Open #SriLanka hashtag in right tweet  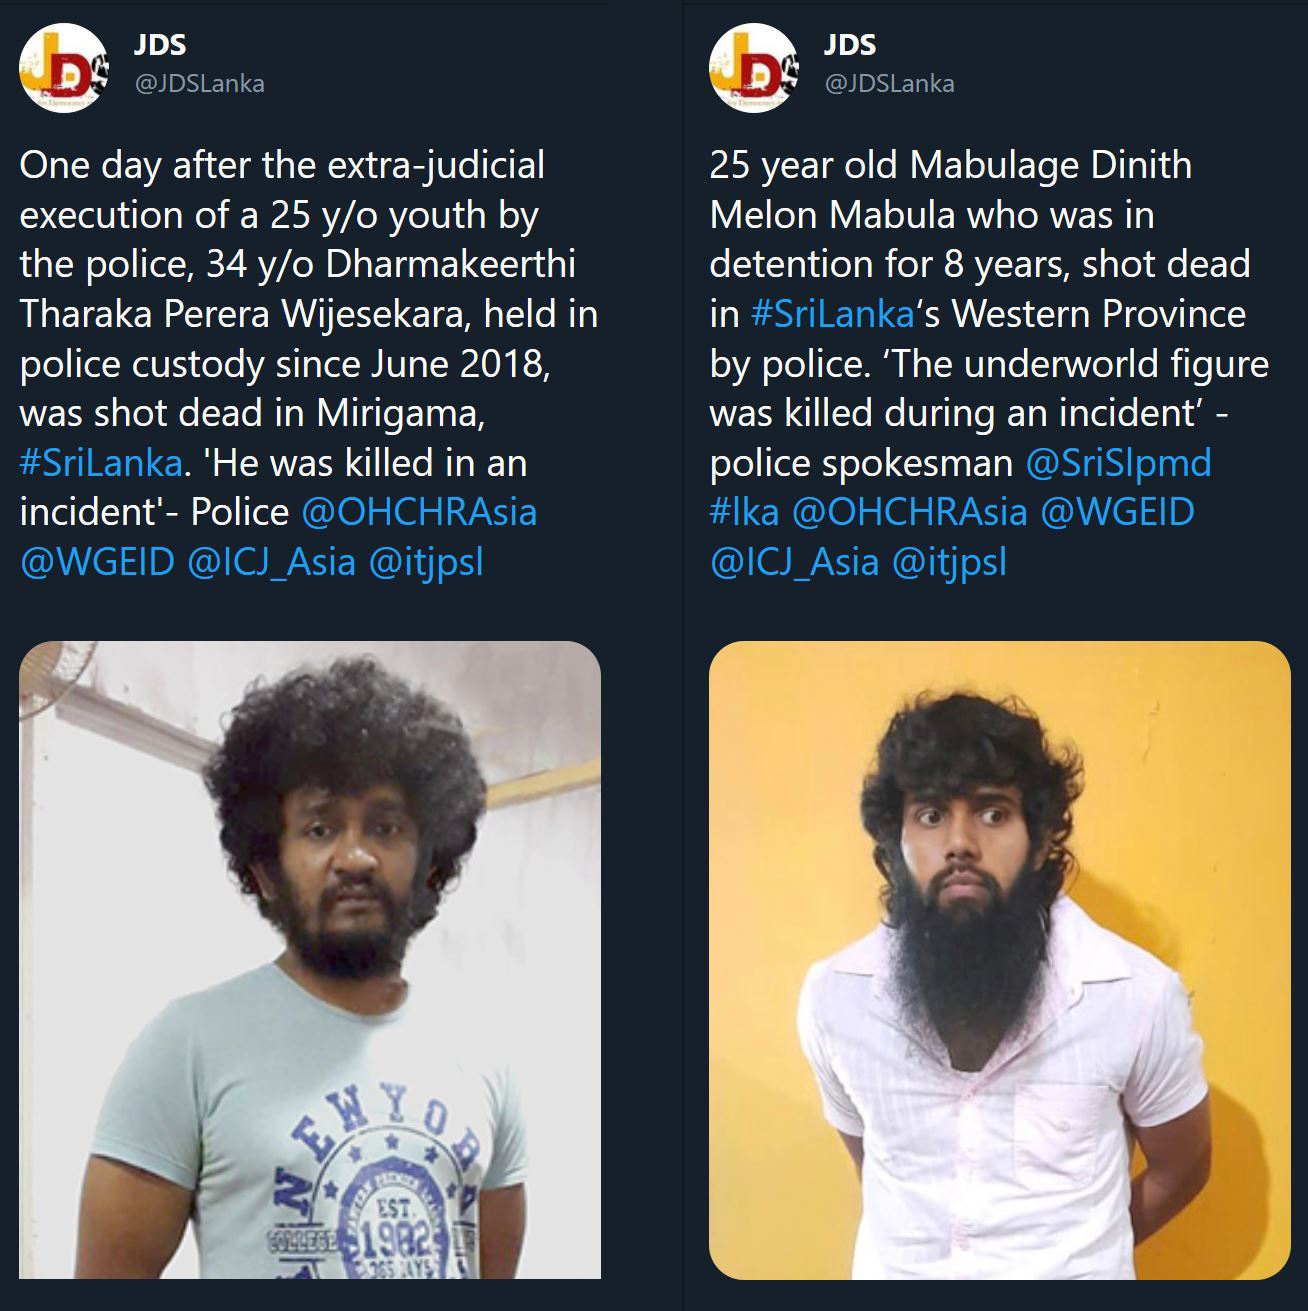tap(832, 313)
